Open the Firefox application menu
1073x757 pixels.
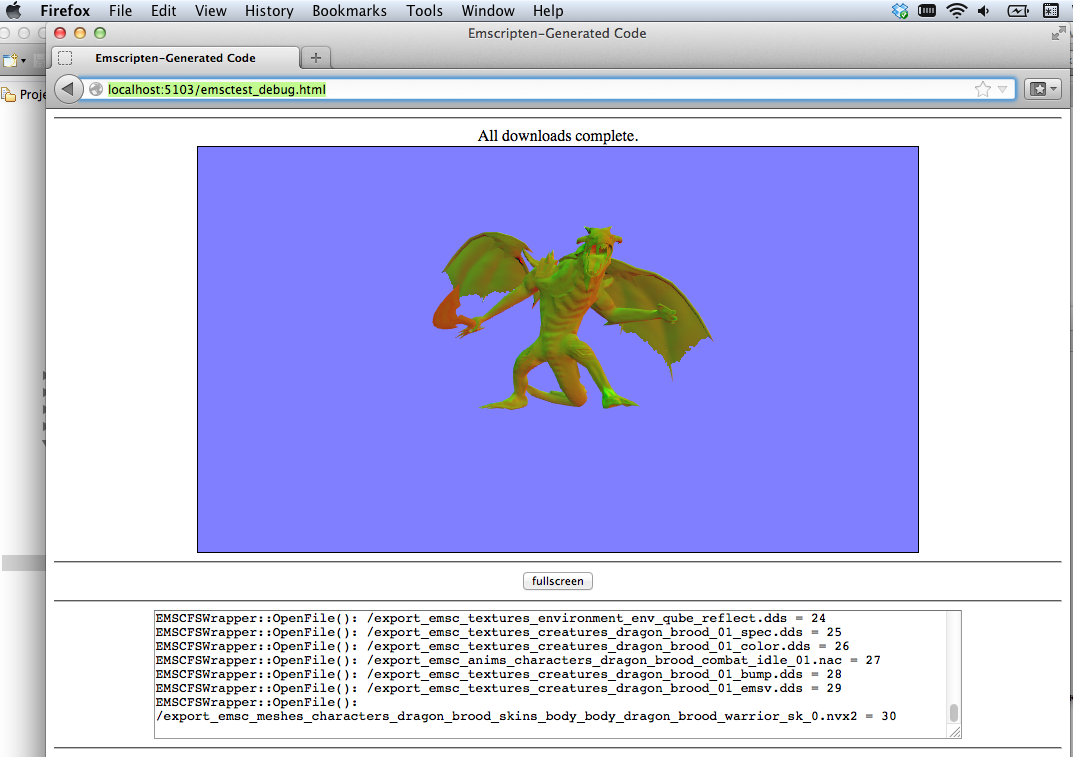tap(65, 11)
